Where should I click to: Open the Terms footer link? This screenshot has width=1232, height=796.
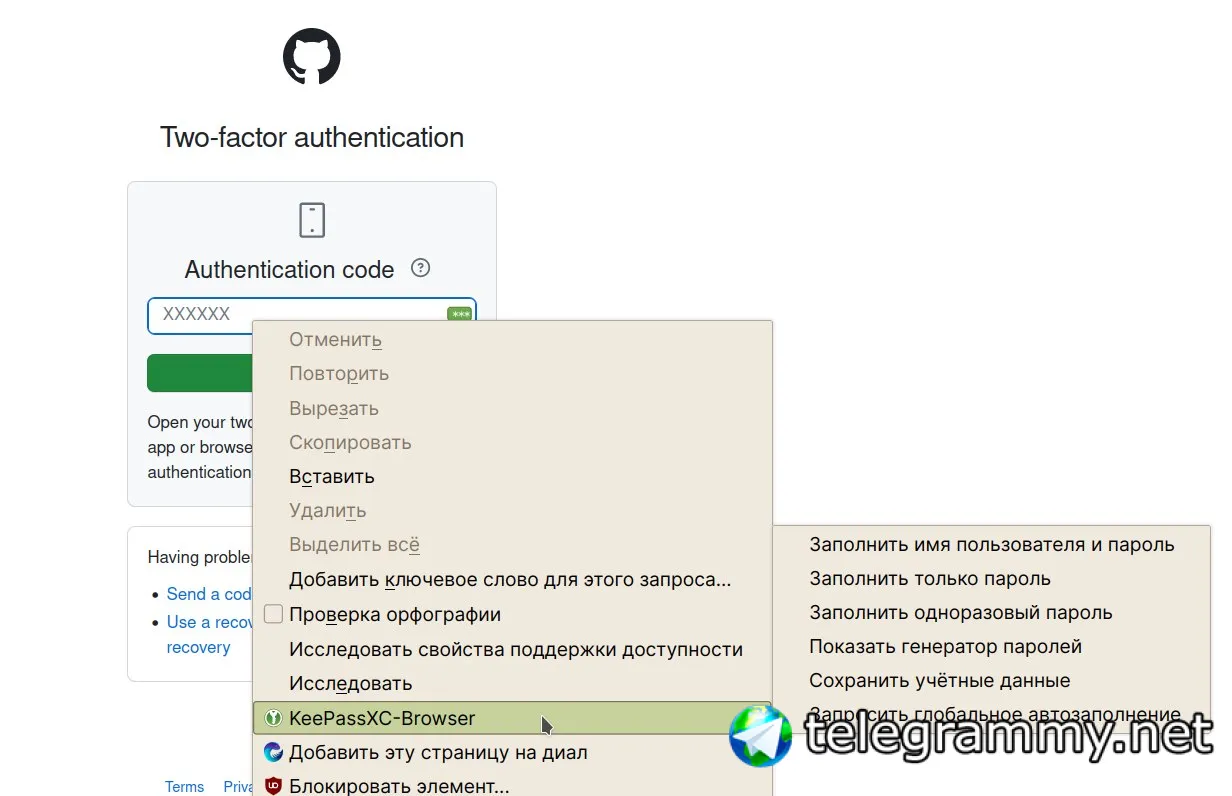click(184, 787)
